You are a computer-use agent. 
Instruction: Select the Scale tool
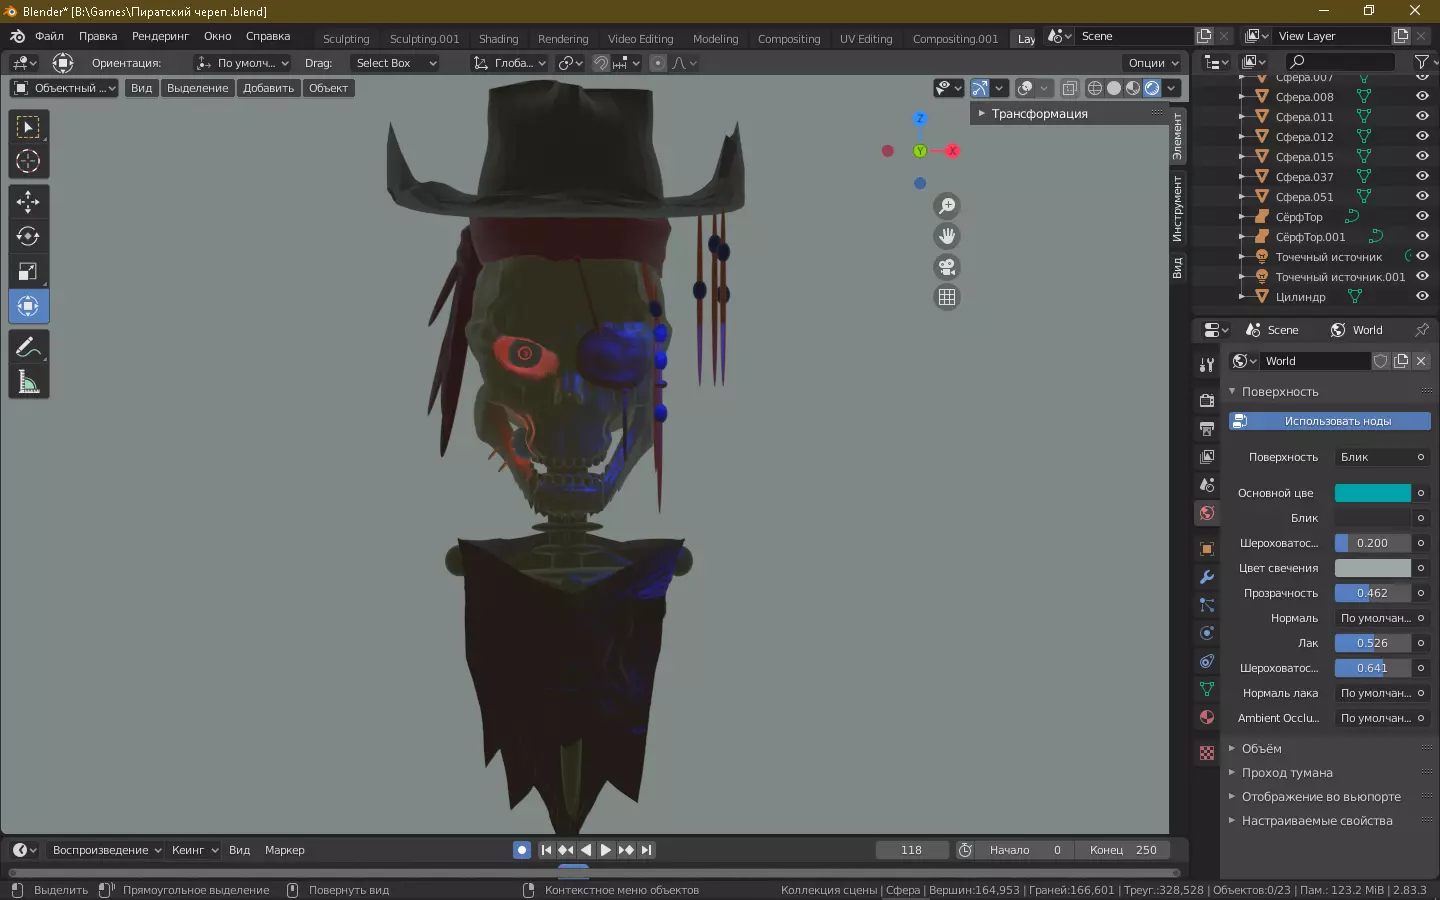point(28,272)
